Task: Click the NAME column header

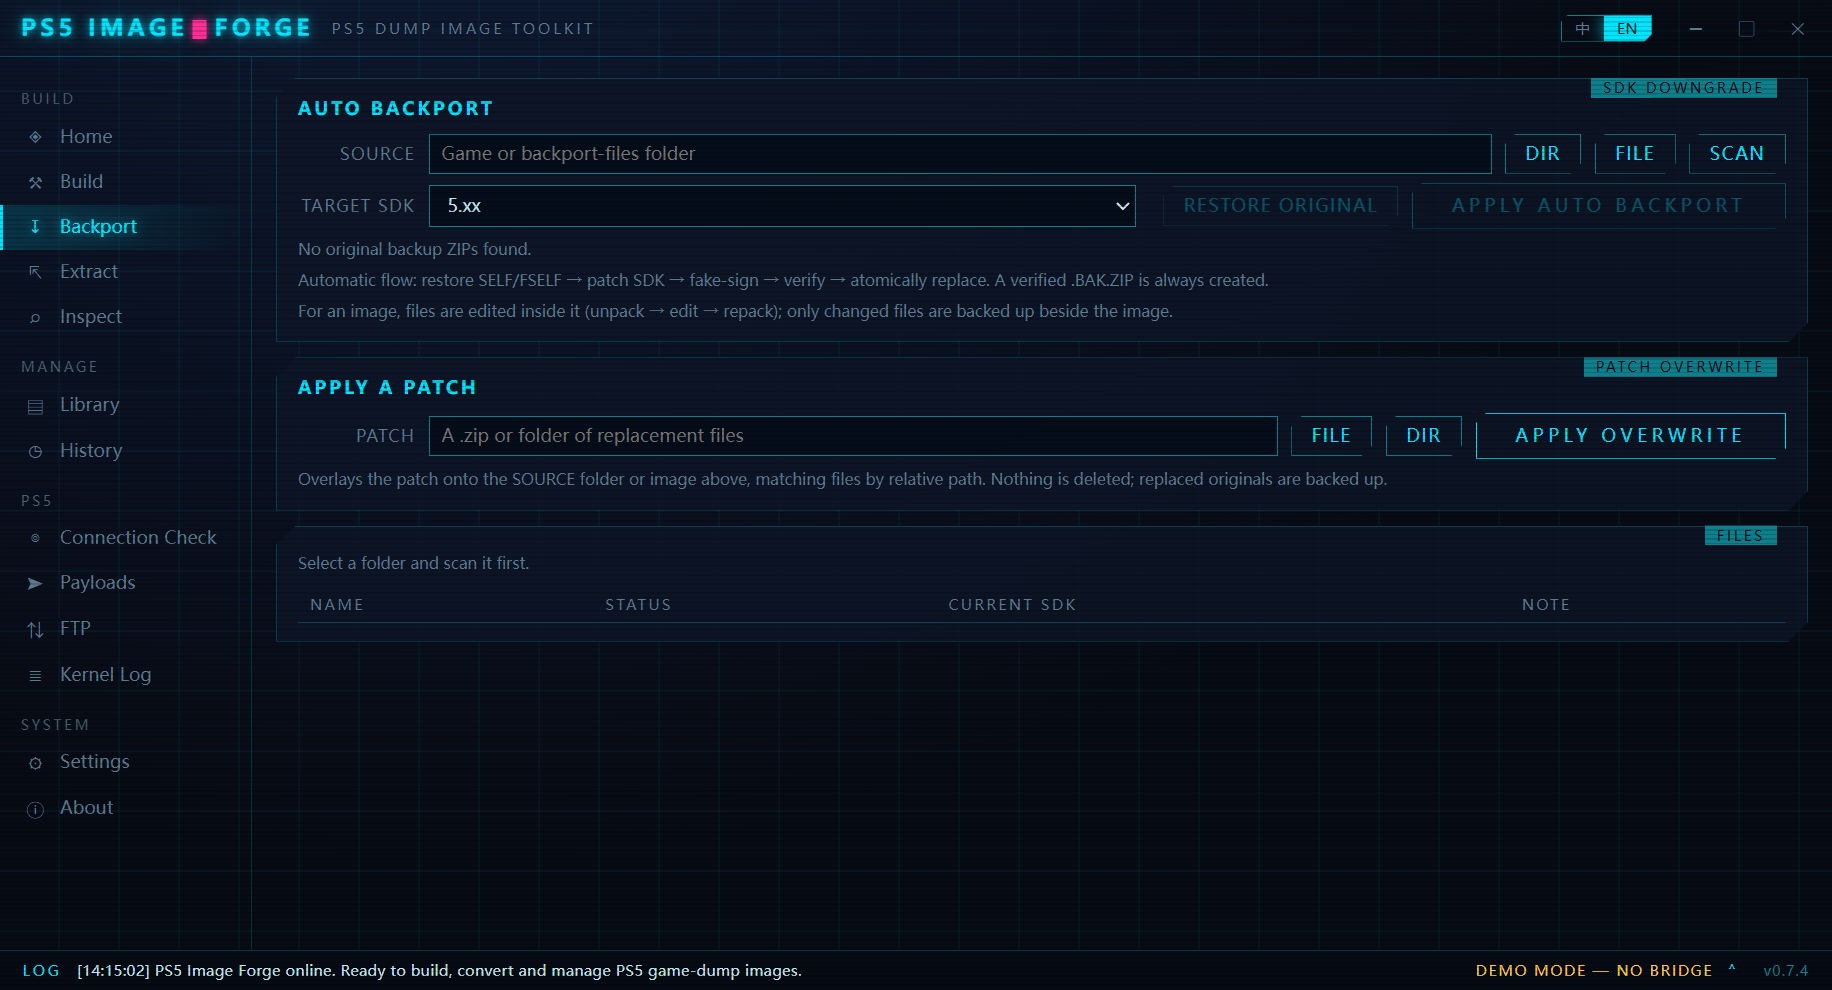Action: point(337,605)
